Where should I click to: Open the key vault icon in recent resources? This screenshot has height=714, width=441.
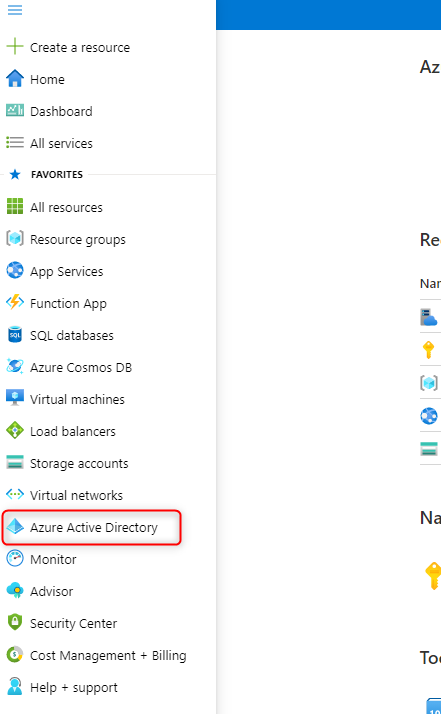point(428,350)
